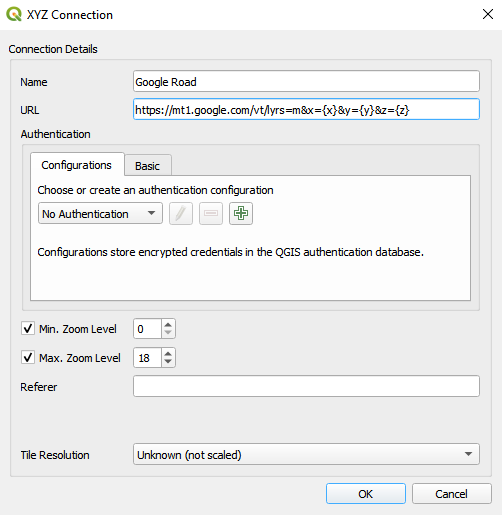Click the Cancel button
Image resolution: width=502 pixels, height=515 pixels.
coord(452,494)
